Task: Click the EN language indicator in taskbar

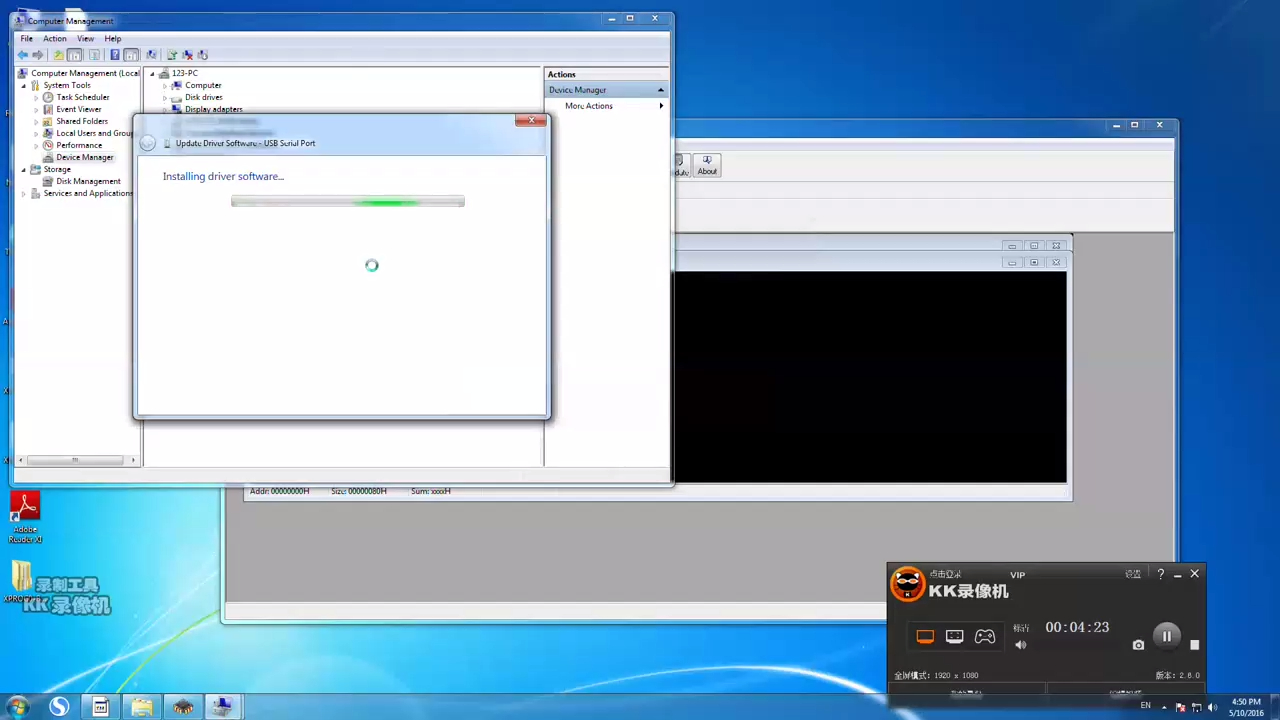Action: 1146,706
